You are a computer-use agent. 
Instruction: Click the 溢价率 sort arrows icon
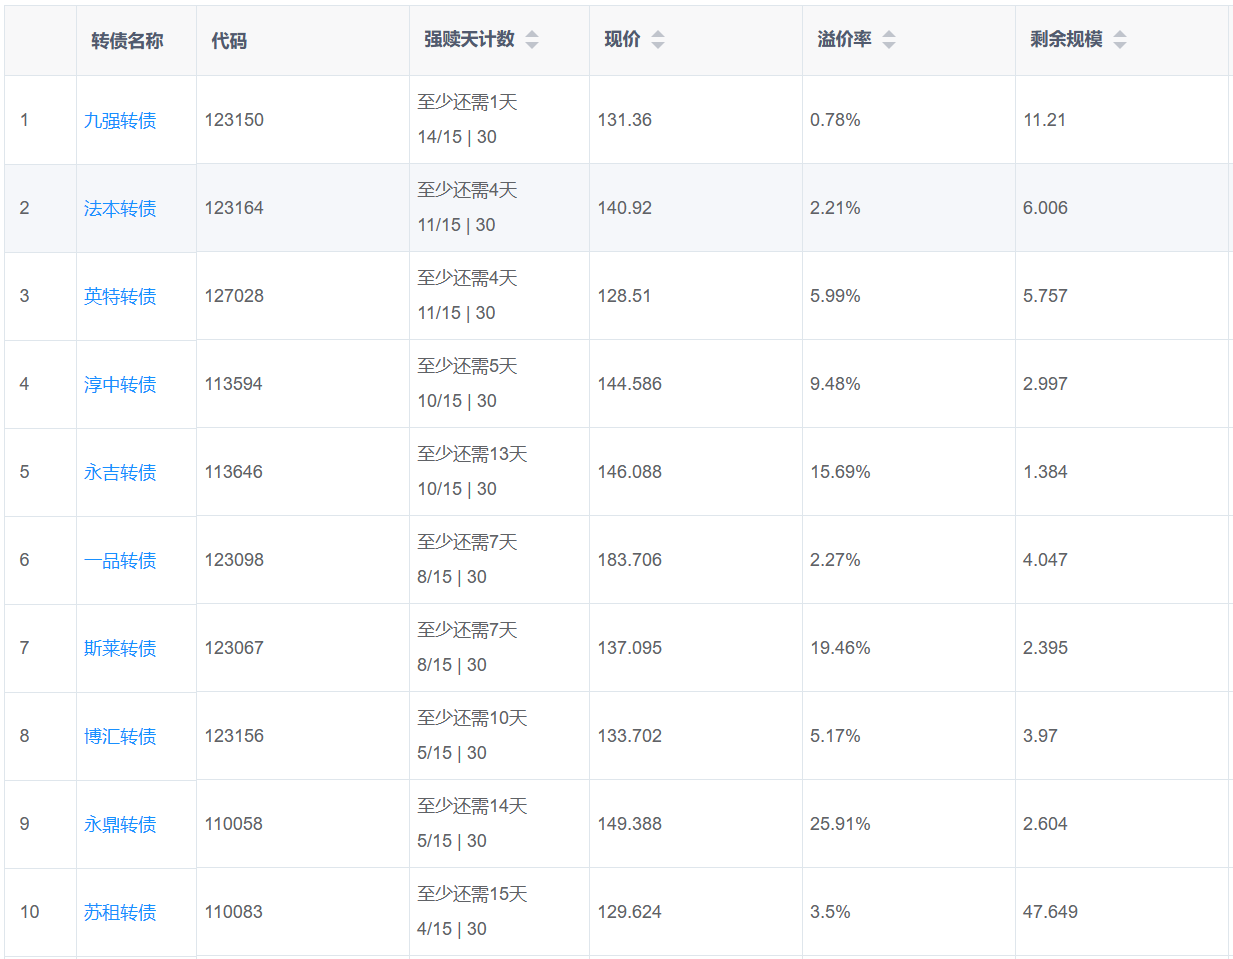tap(889, 40)
